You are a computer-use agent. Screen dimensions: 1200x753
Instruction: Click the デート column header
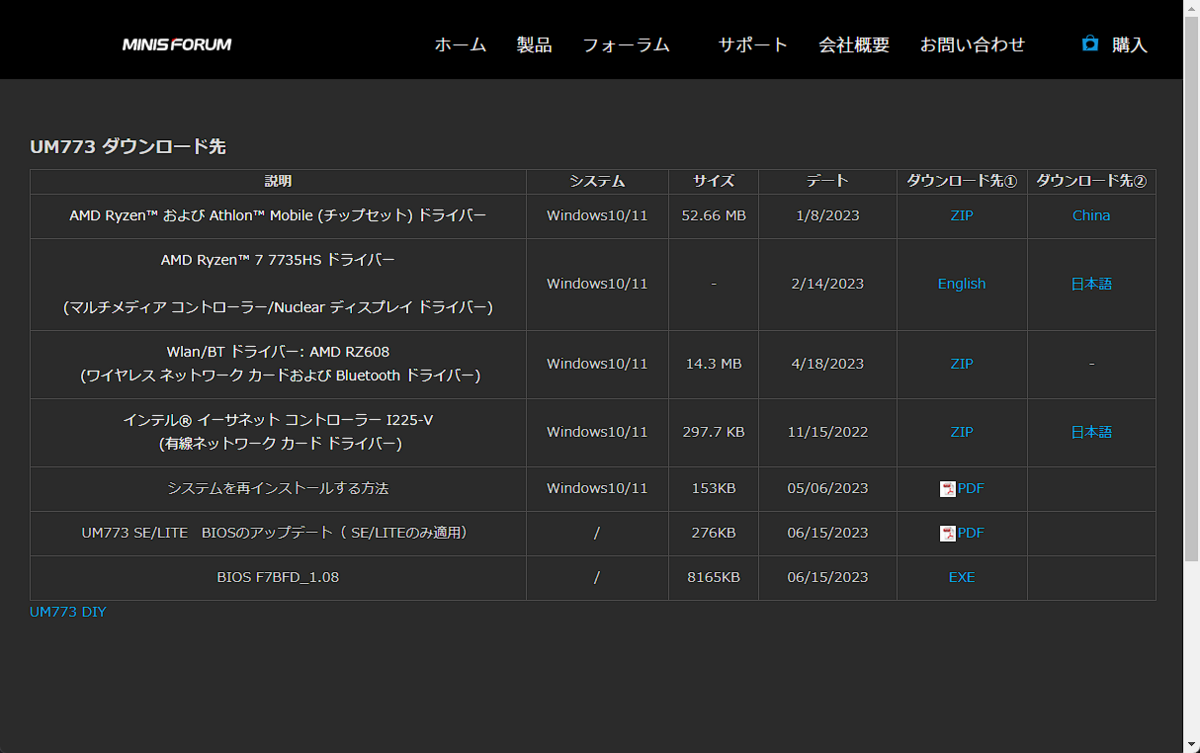click(827, 182)
